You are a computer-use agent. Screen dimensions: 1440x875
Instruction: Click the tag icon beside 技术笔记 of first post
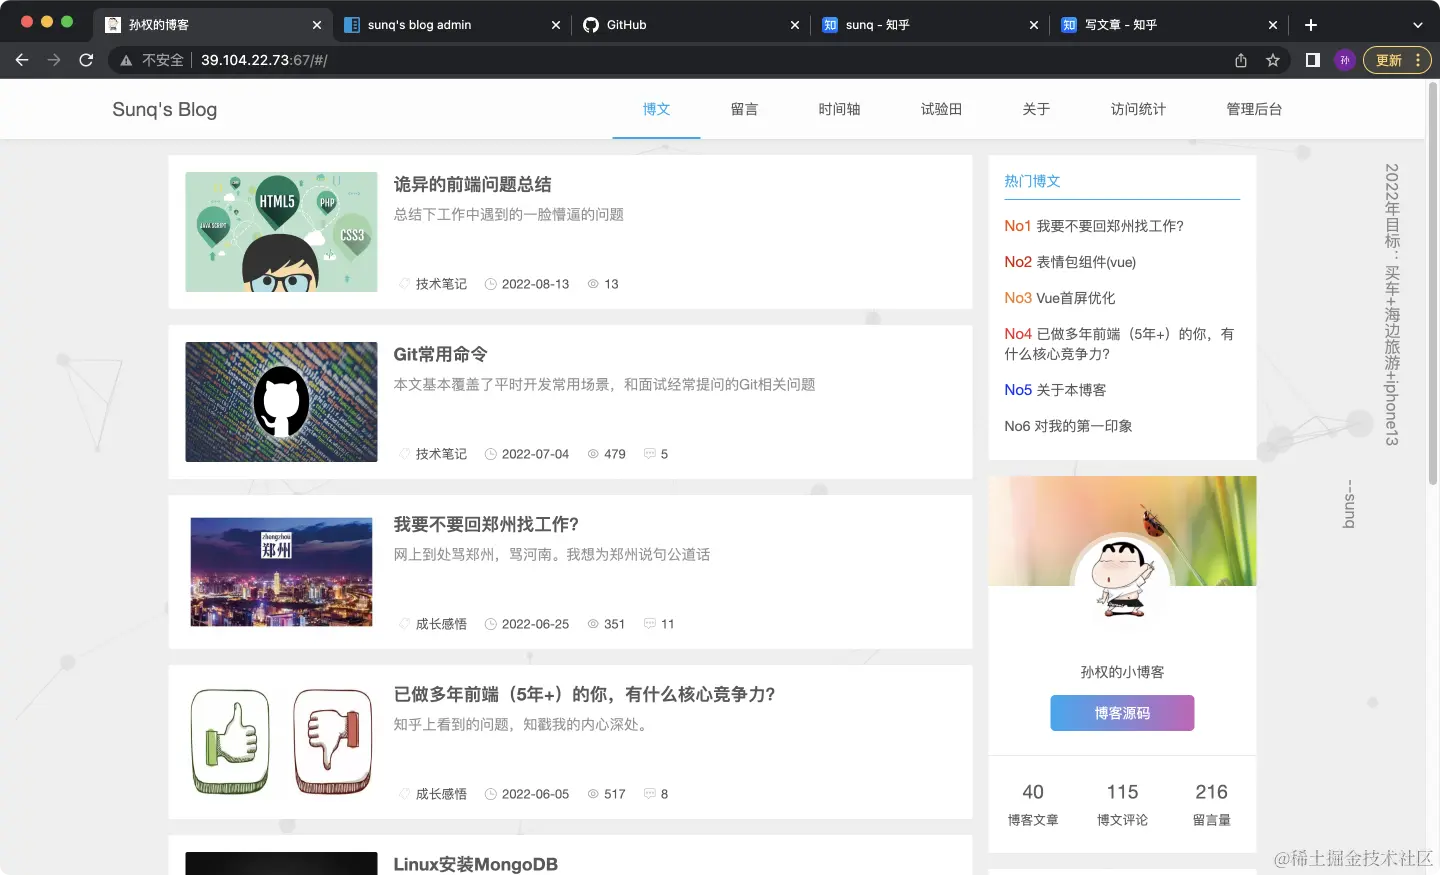[405, 284]
